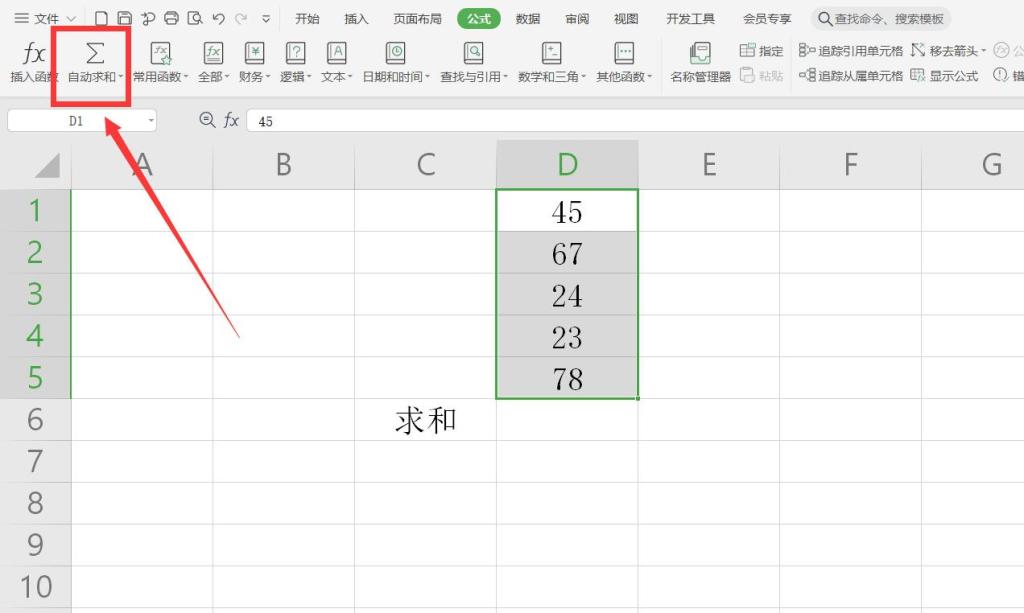Switch to the View (视图) tab
1024x613 pixels.
tap(626, 18)
